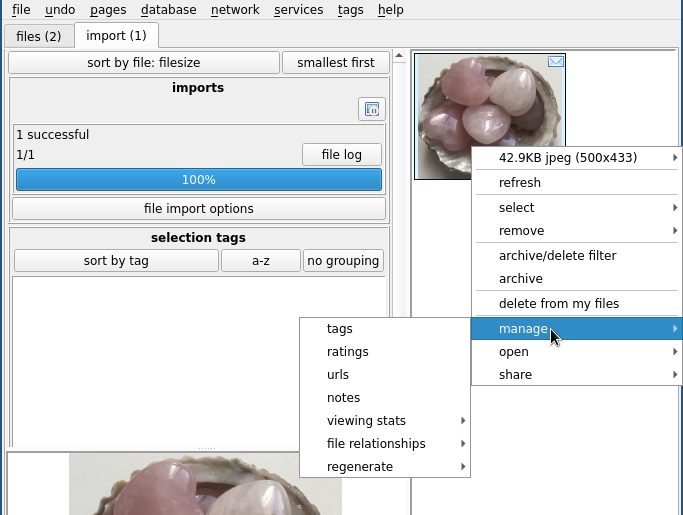Screen dimensions: 683x515
Task: Click the import status icon button under imports
Action: [x=371, y=109]
